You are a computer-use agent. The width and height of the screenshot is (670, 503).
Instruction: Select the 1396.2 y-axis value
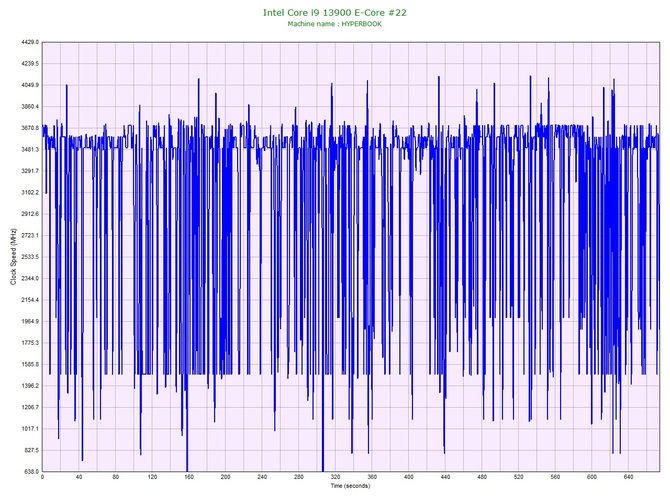(30, 385)
